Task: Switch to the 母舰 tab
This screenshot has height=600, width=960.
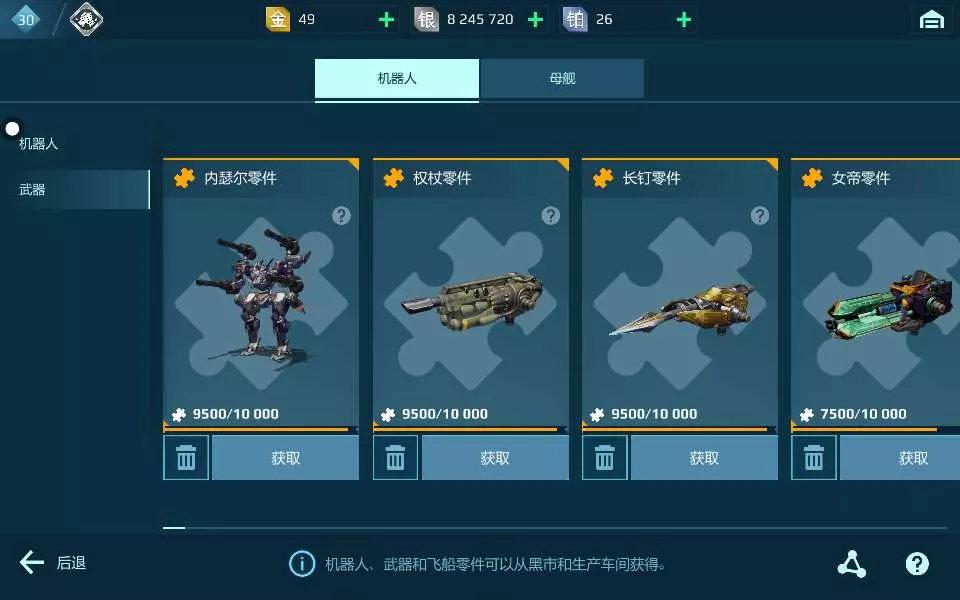Action: pyautogui.click(x=562, y=78)
